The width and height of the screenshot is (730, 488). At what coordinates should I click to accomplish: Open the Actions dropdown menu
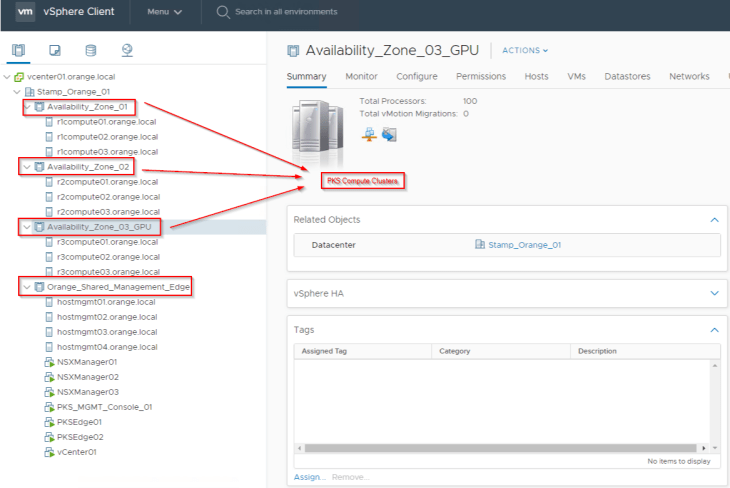[x=525, y=50]
